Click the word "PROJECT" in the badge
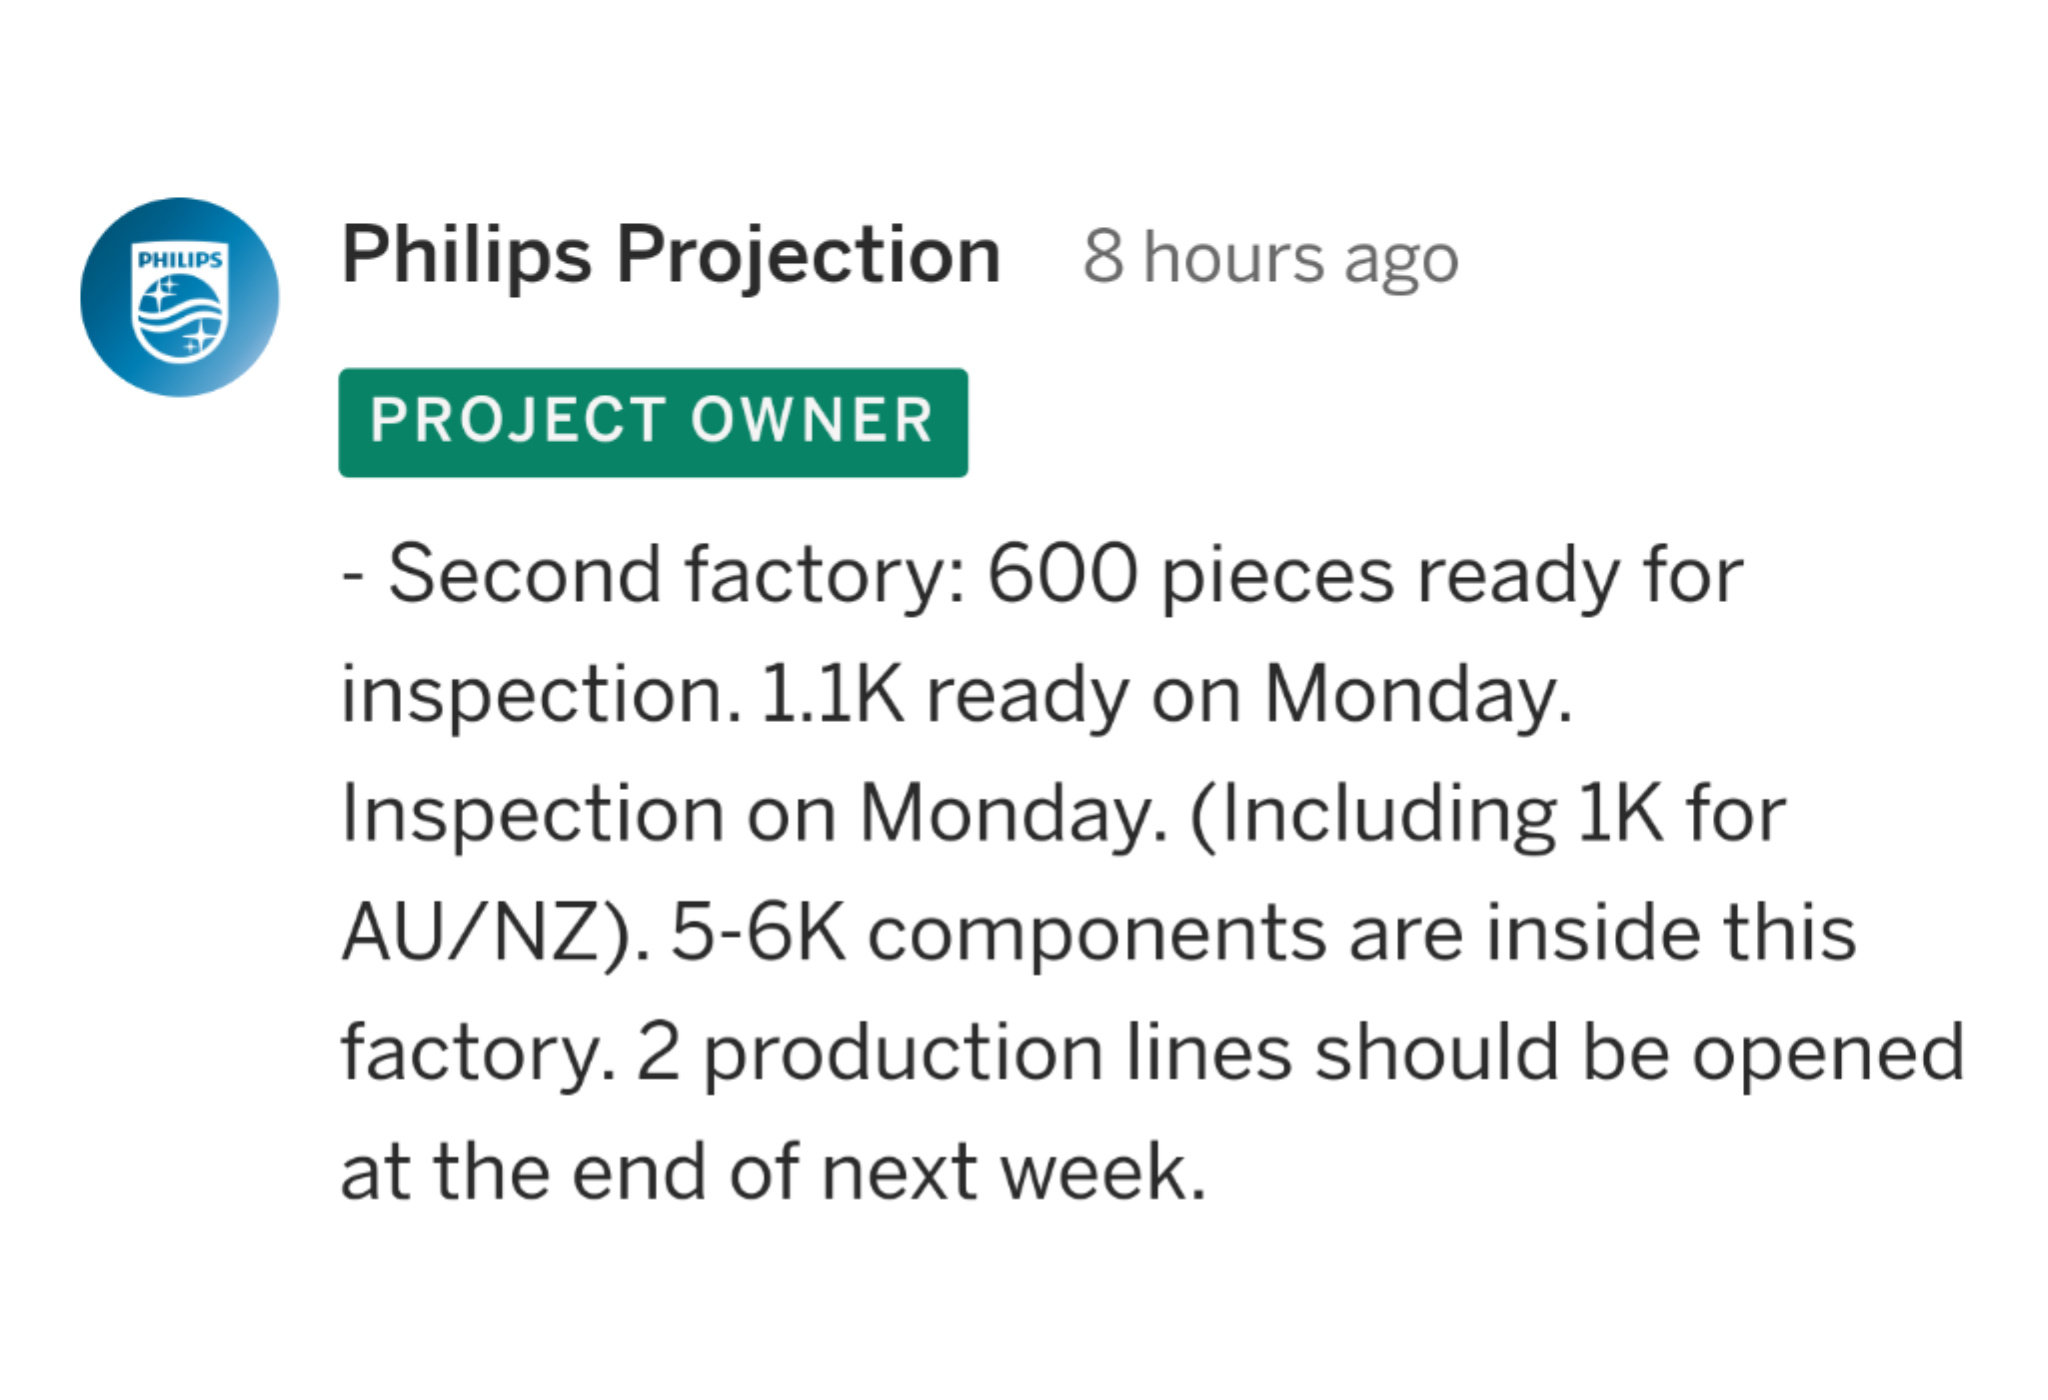The height and width of the screenshot is (1400, 2048). 518,420
